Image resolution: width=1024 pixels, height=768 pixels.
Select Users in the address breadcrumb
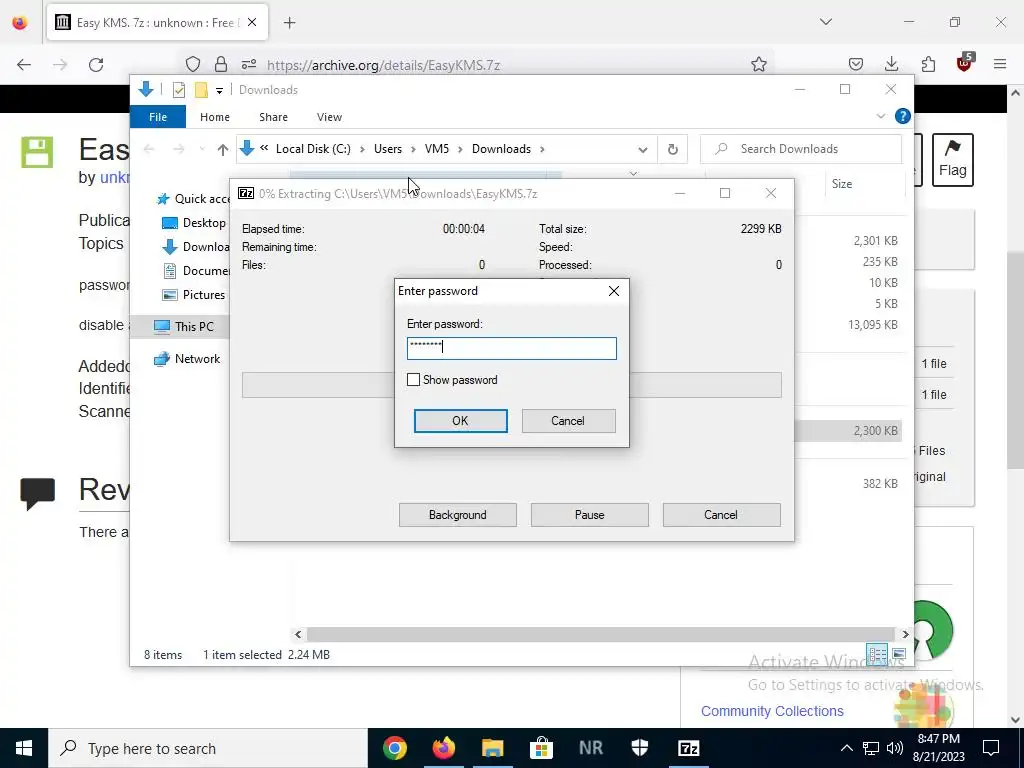(x=388, y=149)
